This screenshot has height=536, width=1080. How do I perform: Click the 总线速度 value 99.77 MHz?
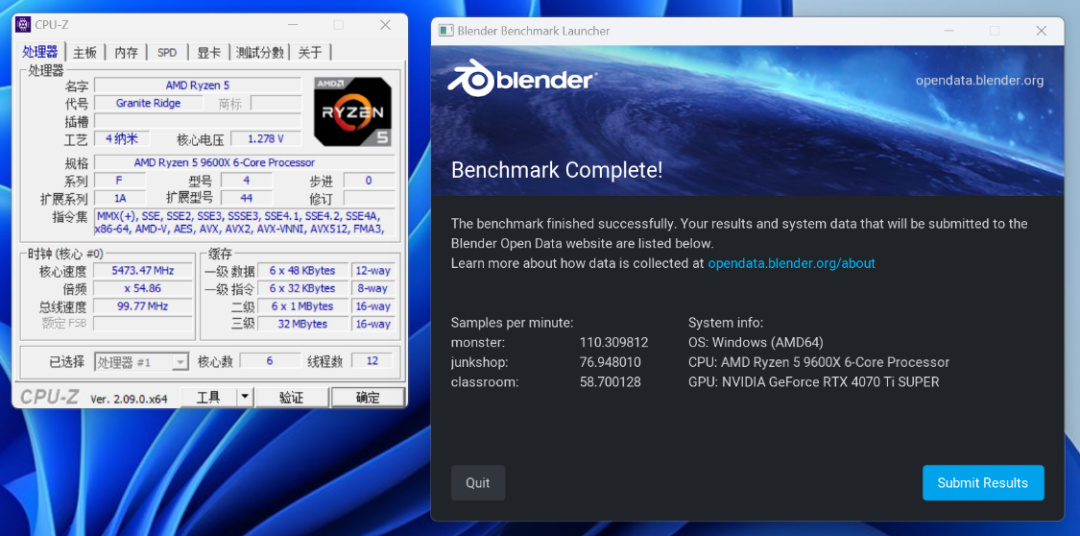(x=143, y=306)
